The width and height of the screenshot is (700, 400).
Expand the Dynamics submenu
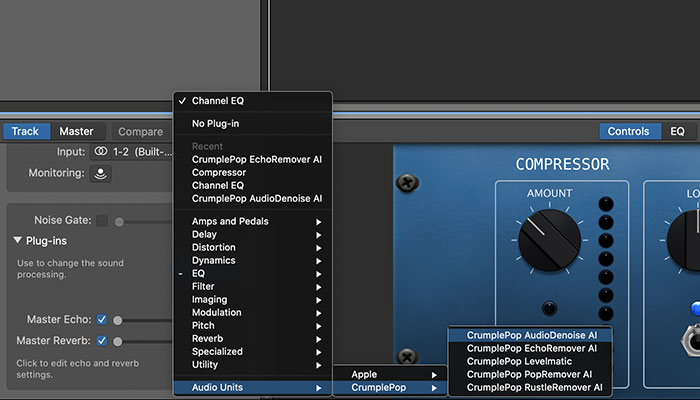[253, 260]
